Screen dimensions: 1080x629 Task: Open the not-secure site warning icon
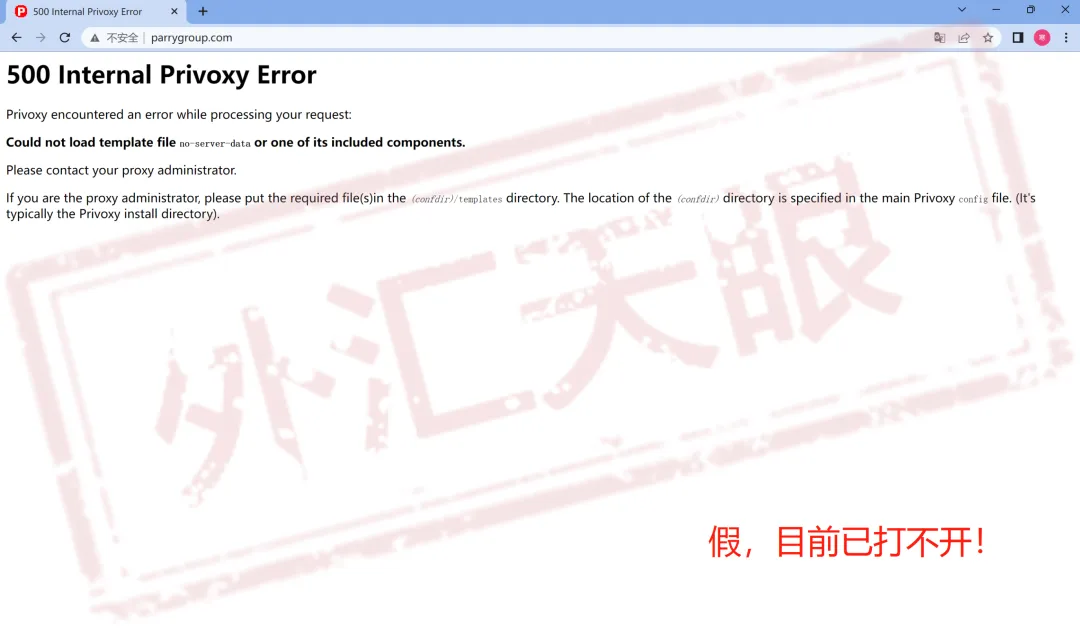pos(95,38)
